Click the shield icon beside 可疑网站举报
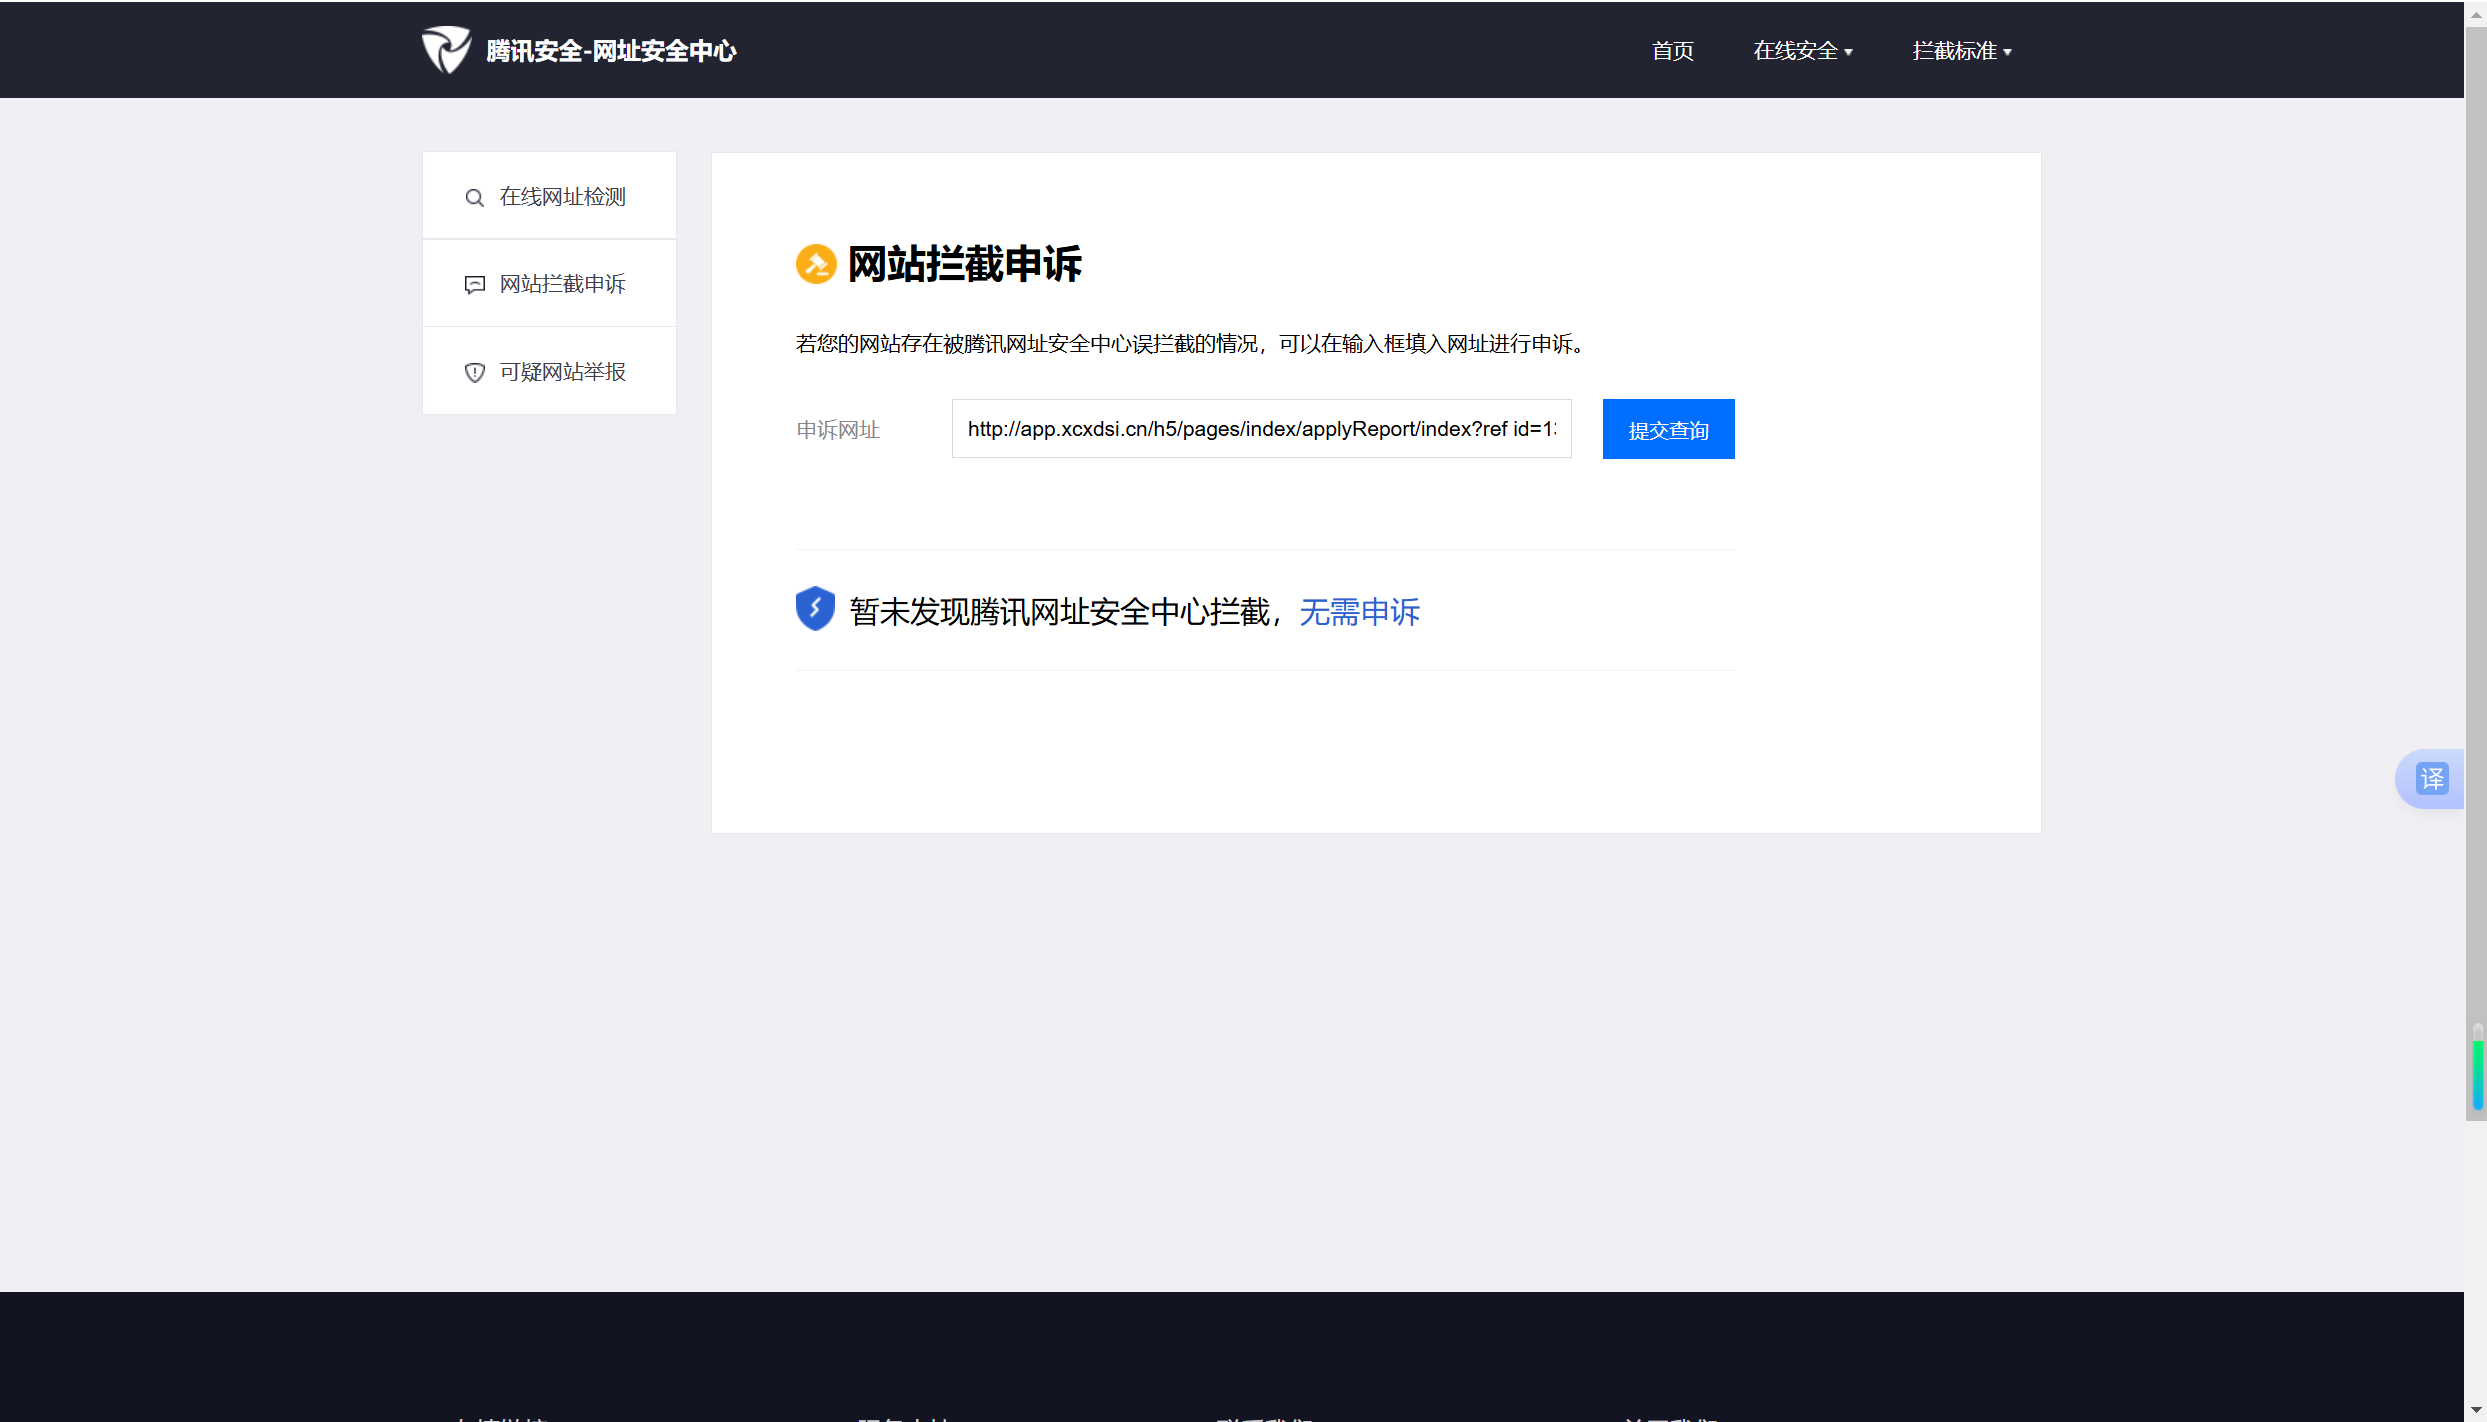 click(475, 373)
